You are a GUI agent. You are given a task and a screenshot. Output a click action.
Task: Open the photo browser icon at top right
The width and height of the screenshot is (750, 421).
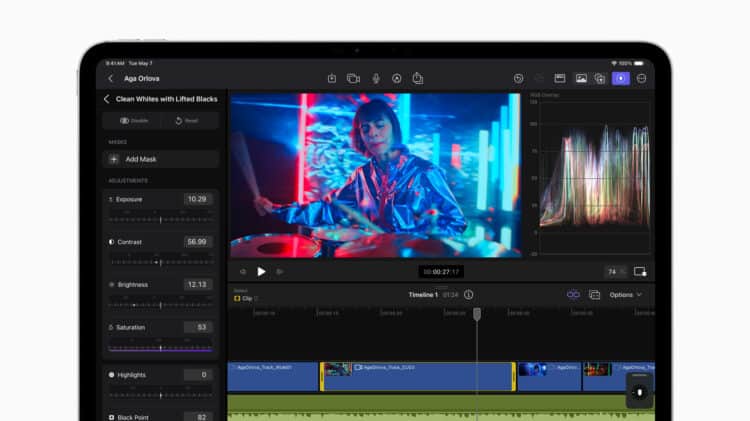(581, 78)
